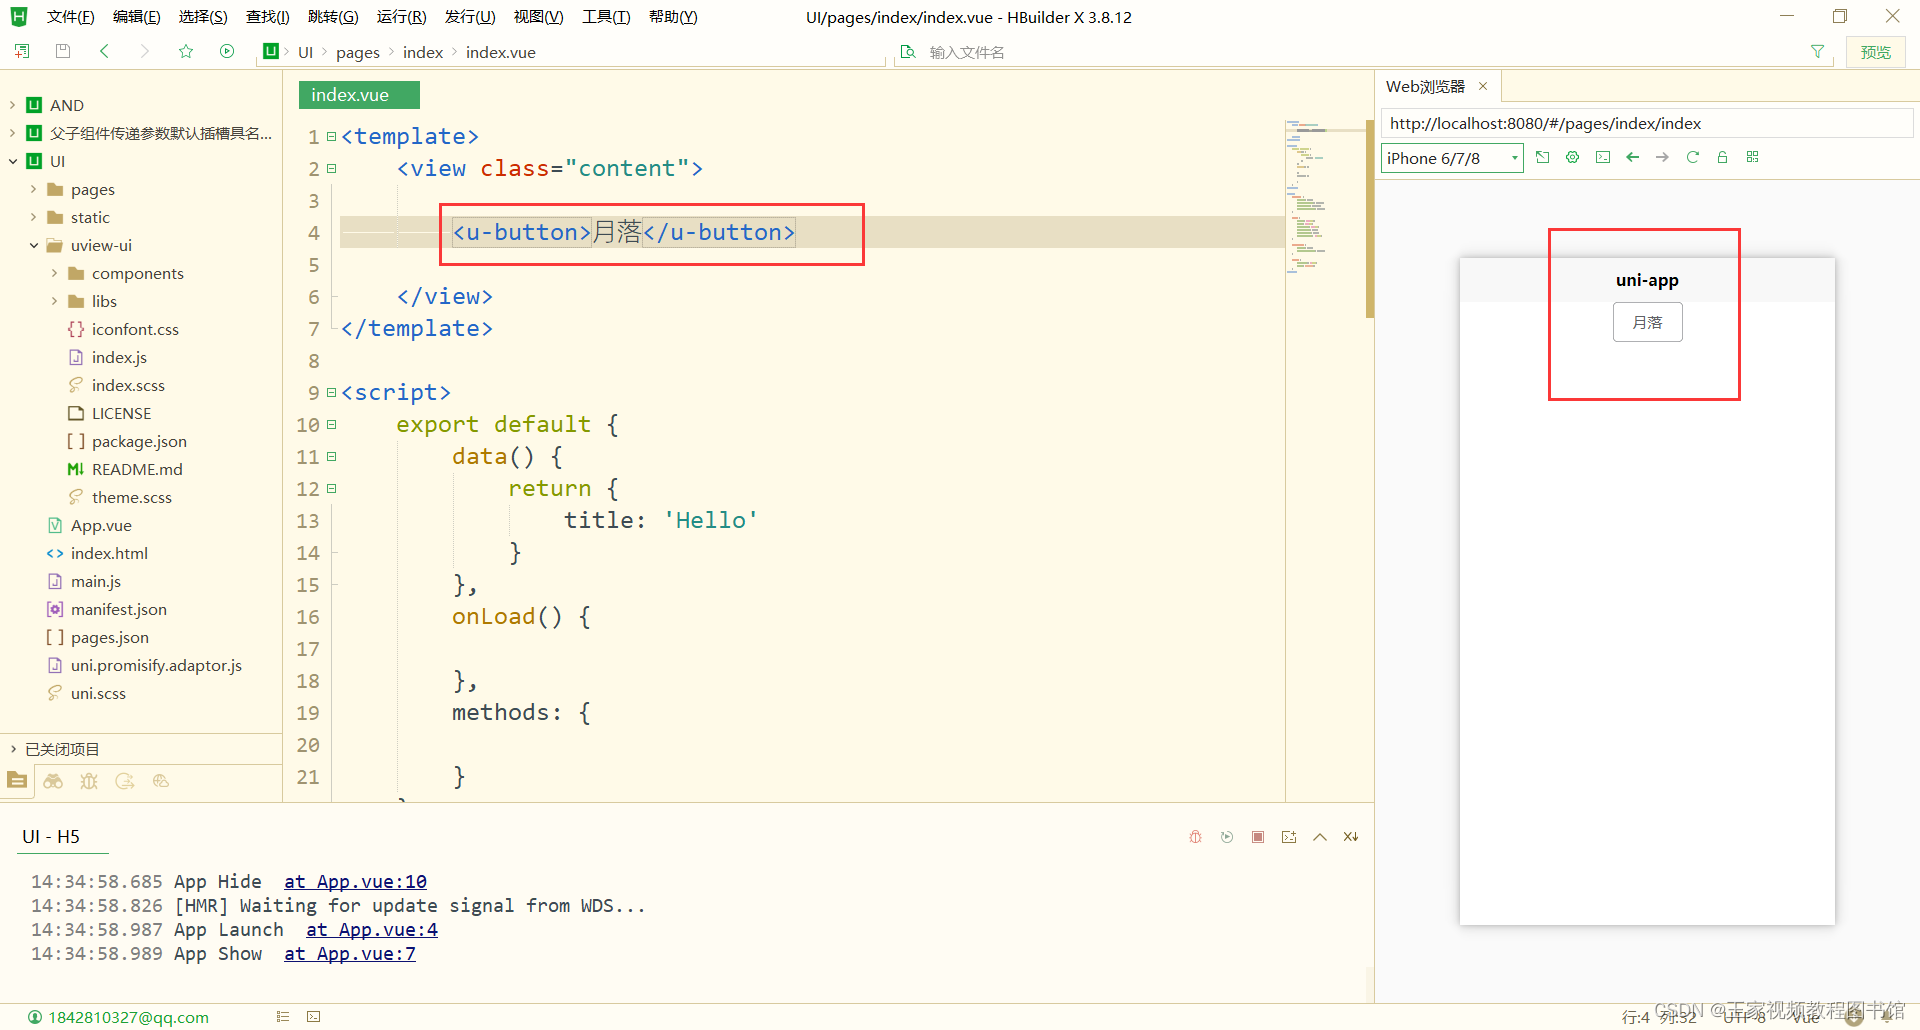Viewport: 1920px width, 1030px height.
Task: Fold the template tag on line 1
Action: (x=331, y=137)
